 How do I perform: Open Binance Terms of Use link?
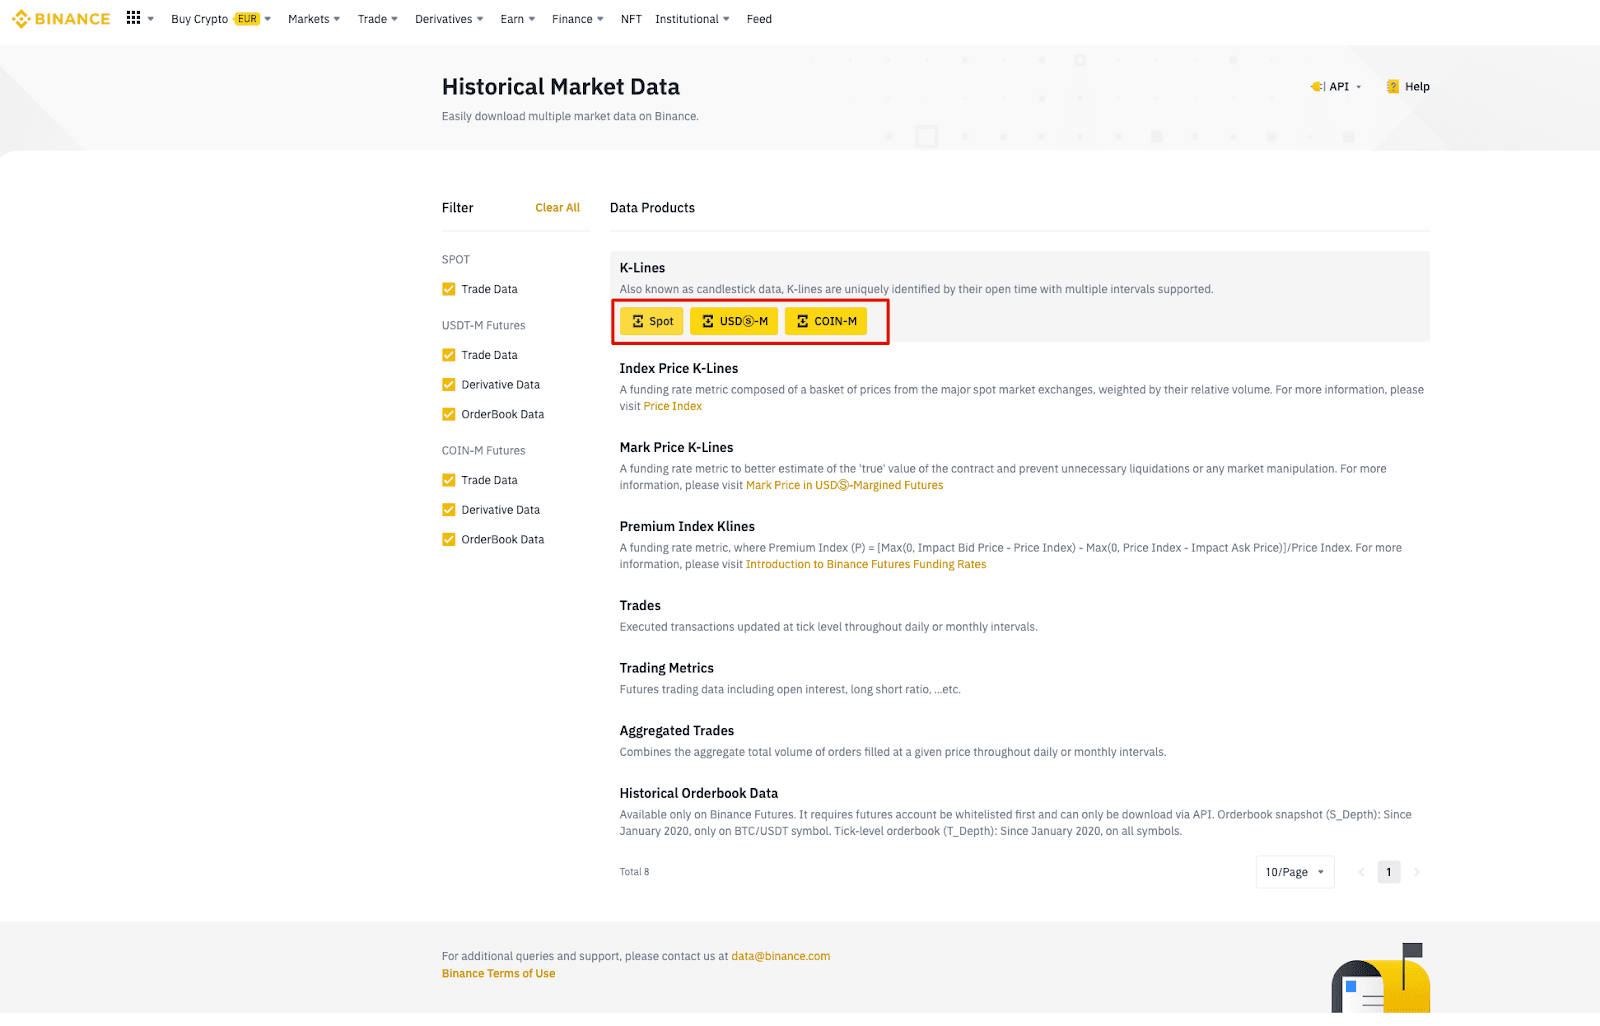tap(499, 973)
